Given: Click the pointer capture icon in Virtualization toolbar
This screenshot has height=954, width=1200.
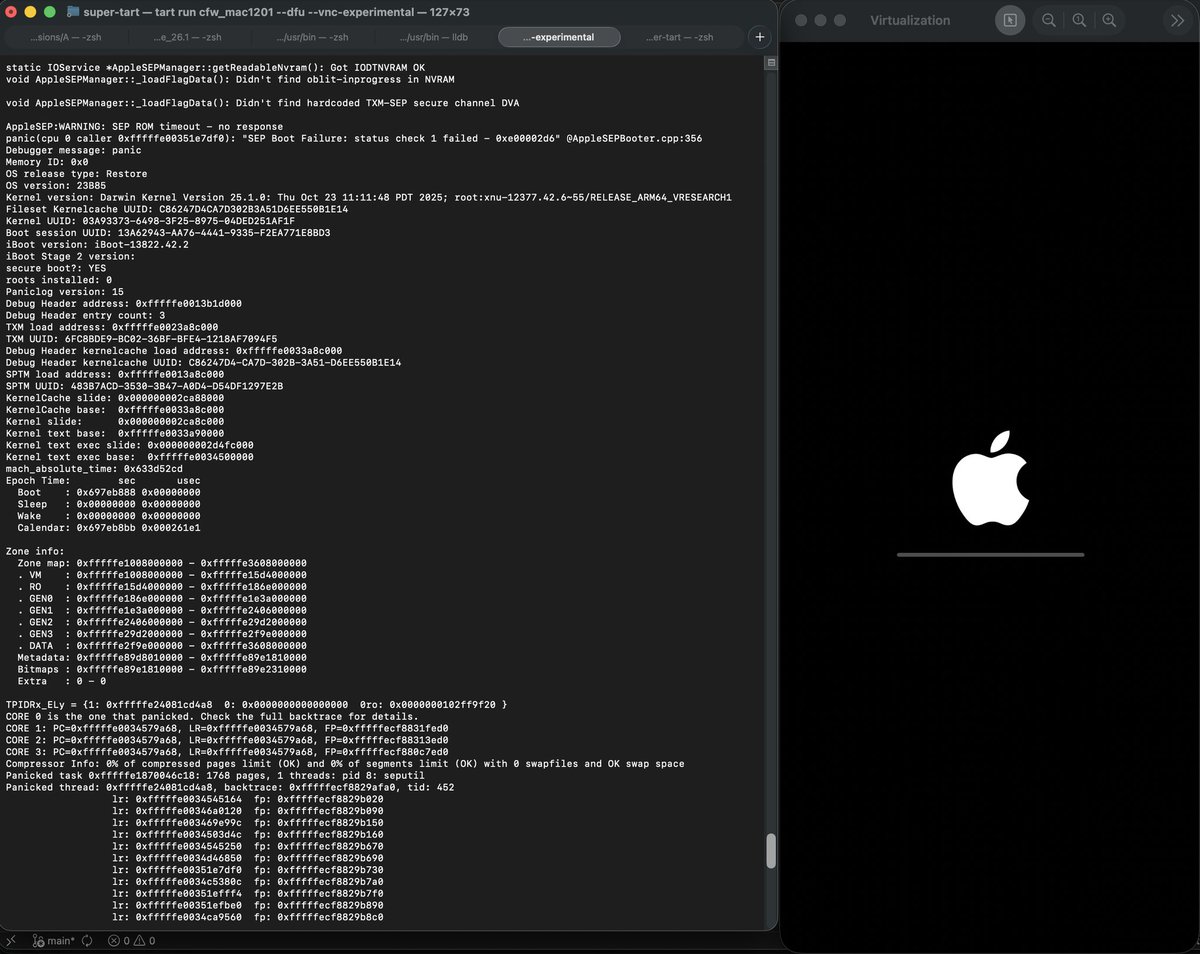Looking at the screenshot, I should (1010, 20).
